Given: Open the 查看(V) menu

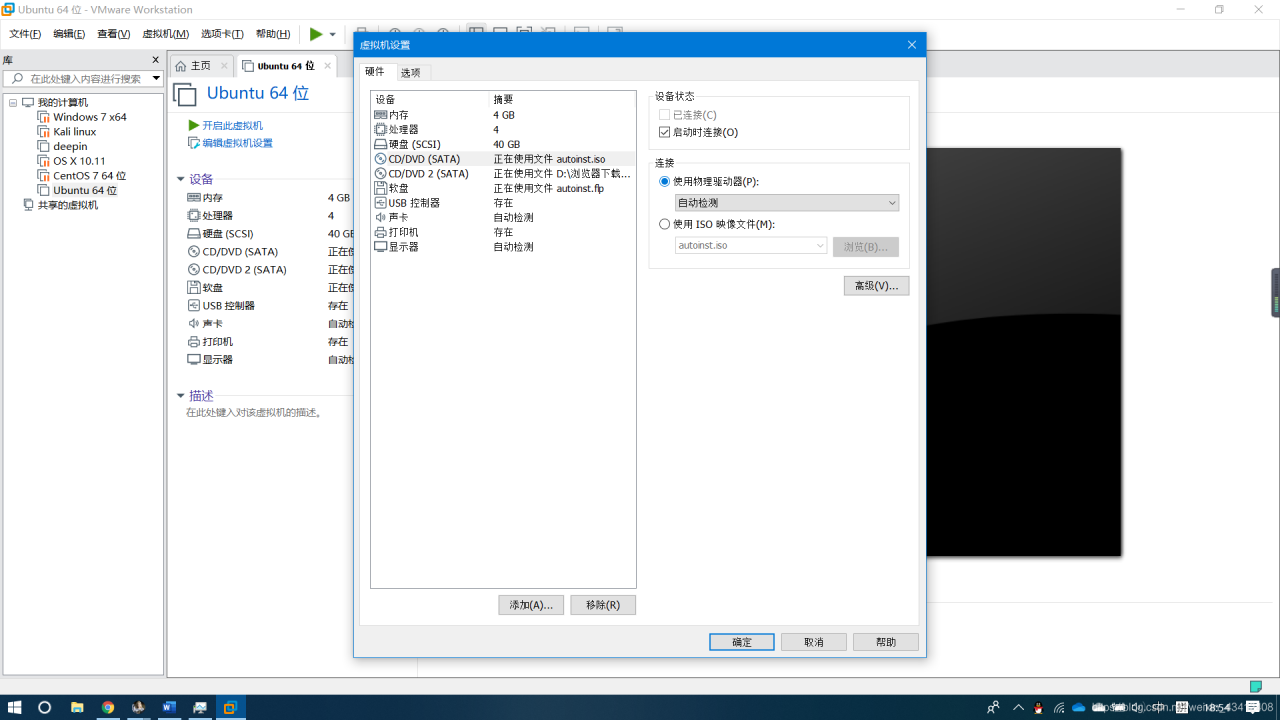Looking at the screenshot, I should click(x=113, y=34).
